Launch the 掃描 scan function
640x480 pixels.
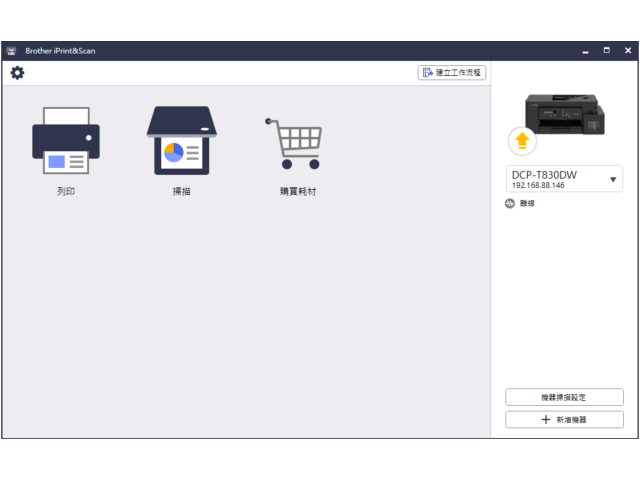(x=182, y=152)
